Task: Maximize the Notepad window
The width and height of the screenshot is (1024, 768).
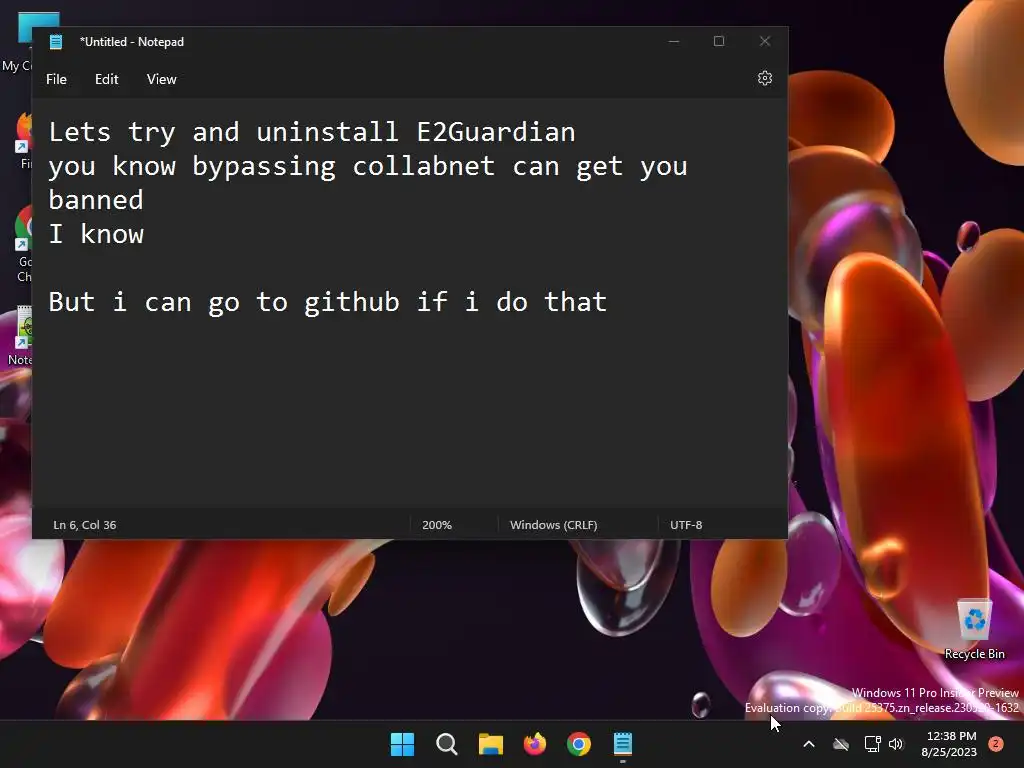Action: (x=719, y=41)
